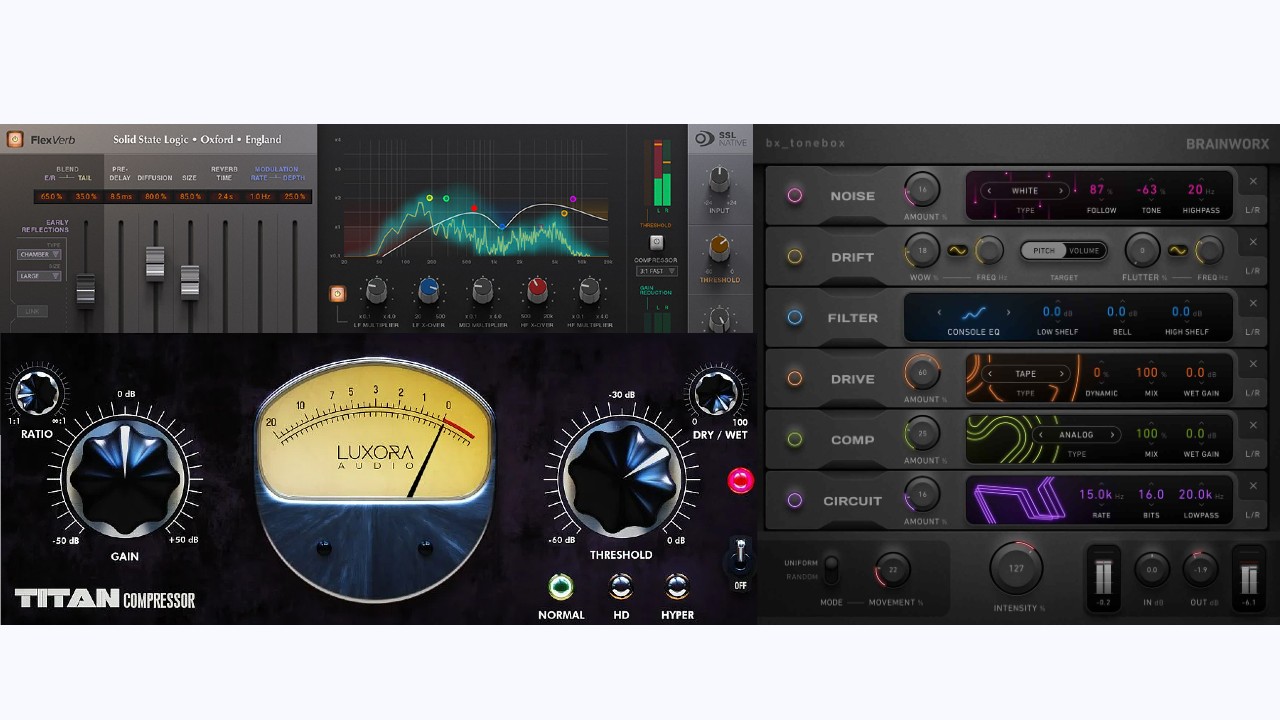Open the CHAMBER early reflections type dropdown

tap(39, 255)
